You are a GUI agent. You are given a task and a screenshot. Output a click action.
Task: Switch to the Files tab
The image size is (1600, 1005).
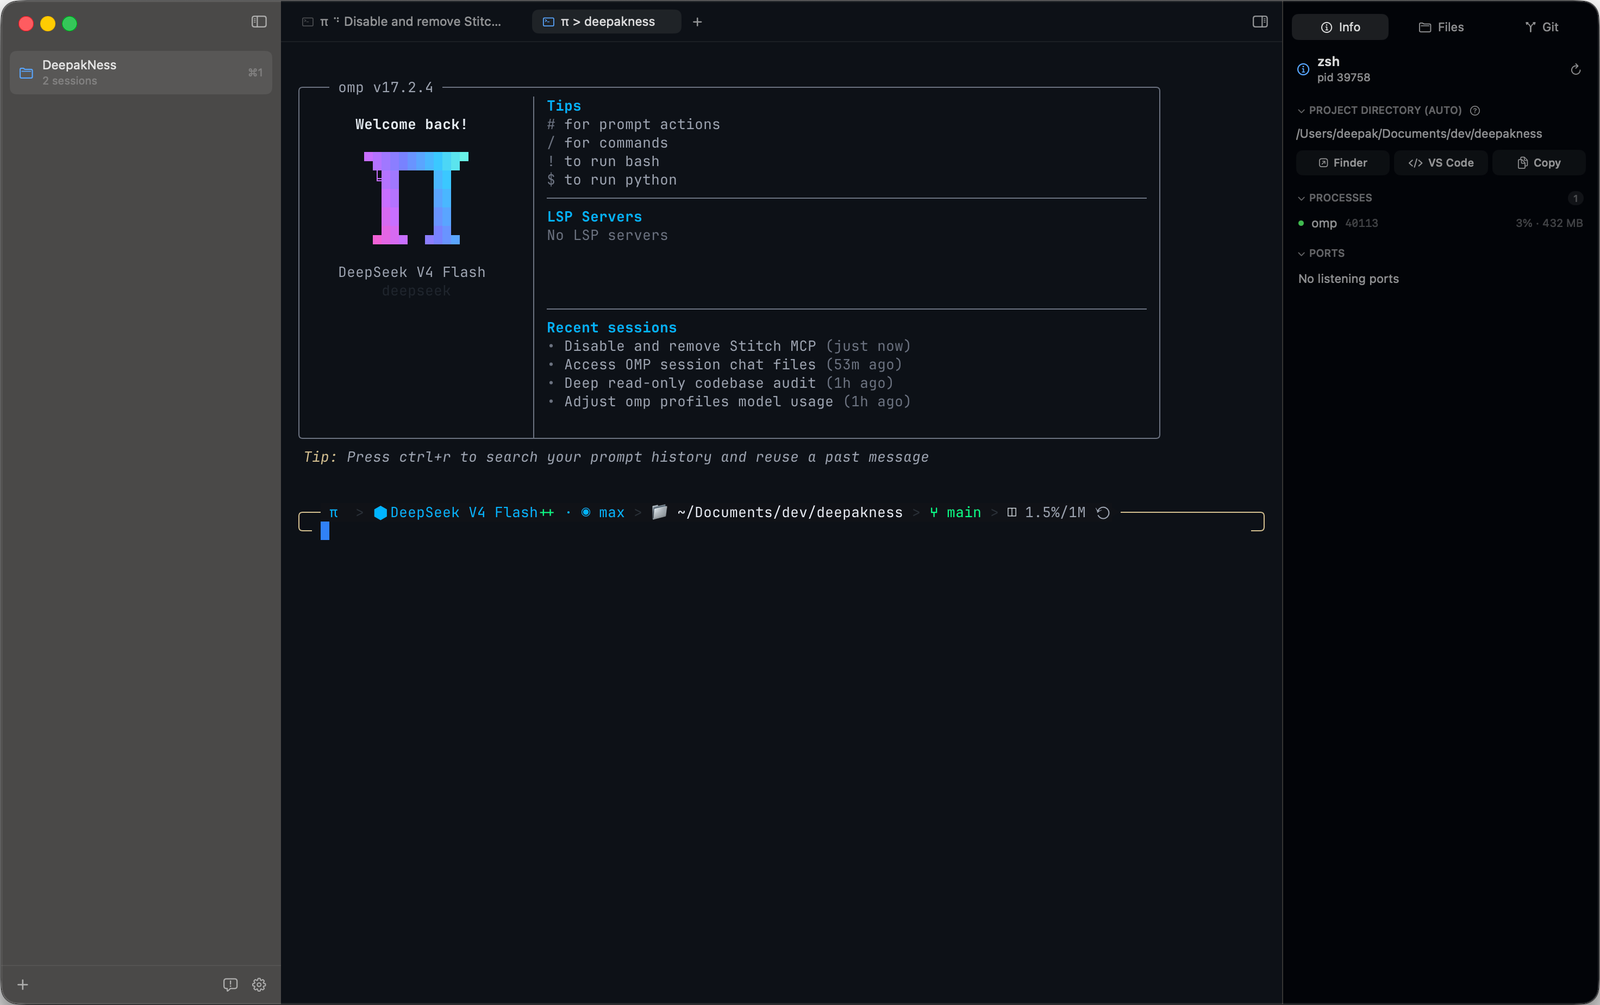click(1441, 27)
